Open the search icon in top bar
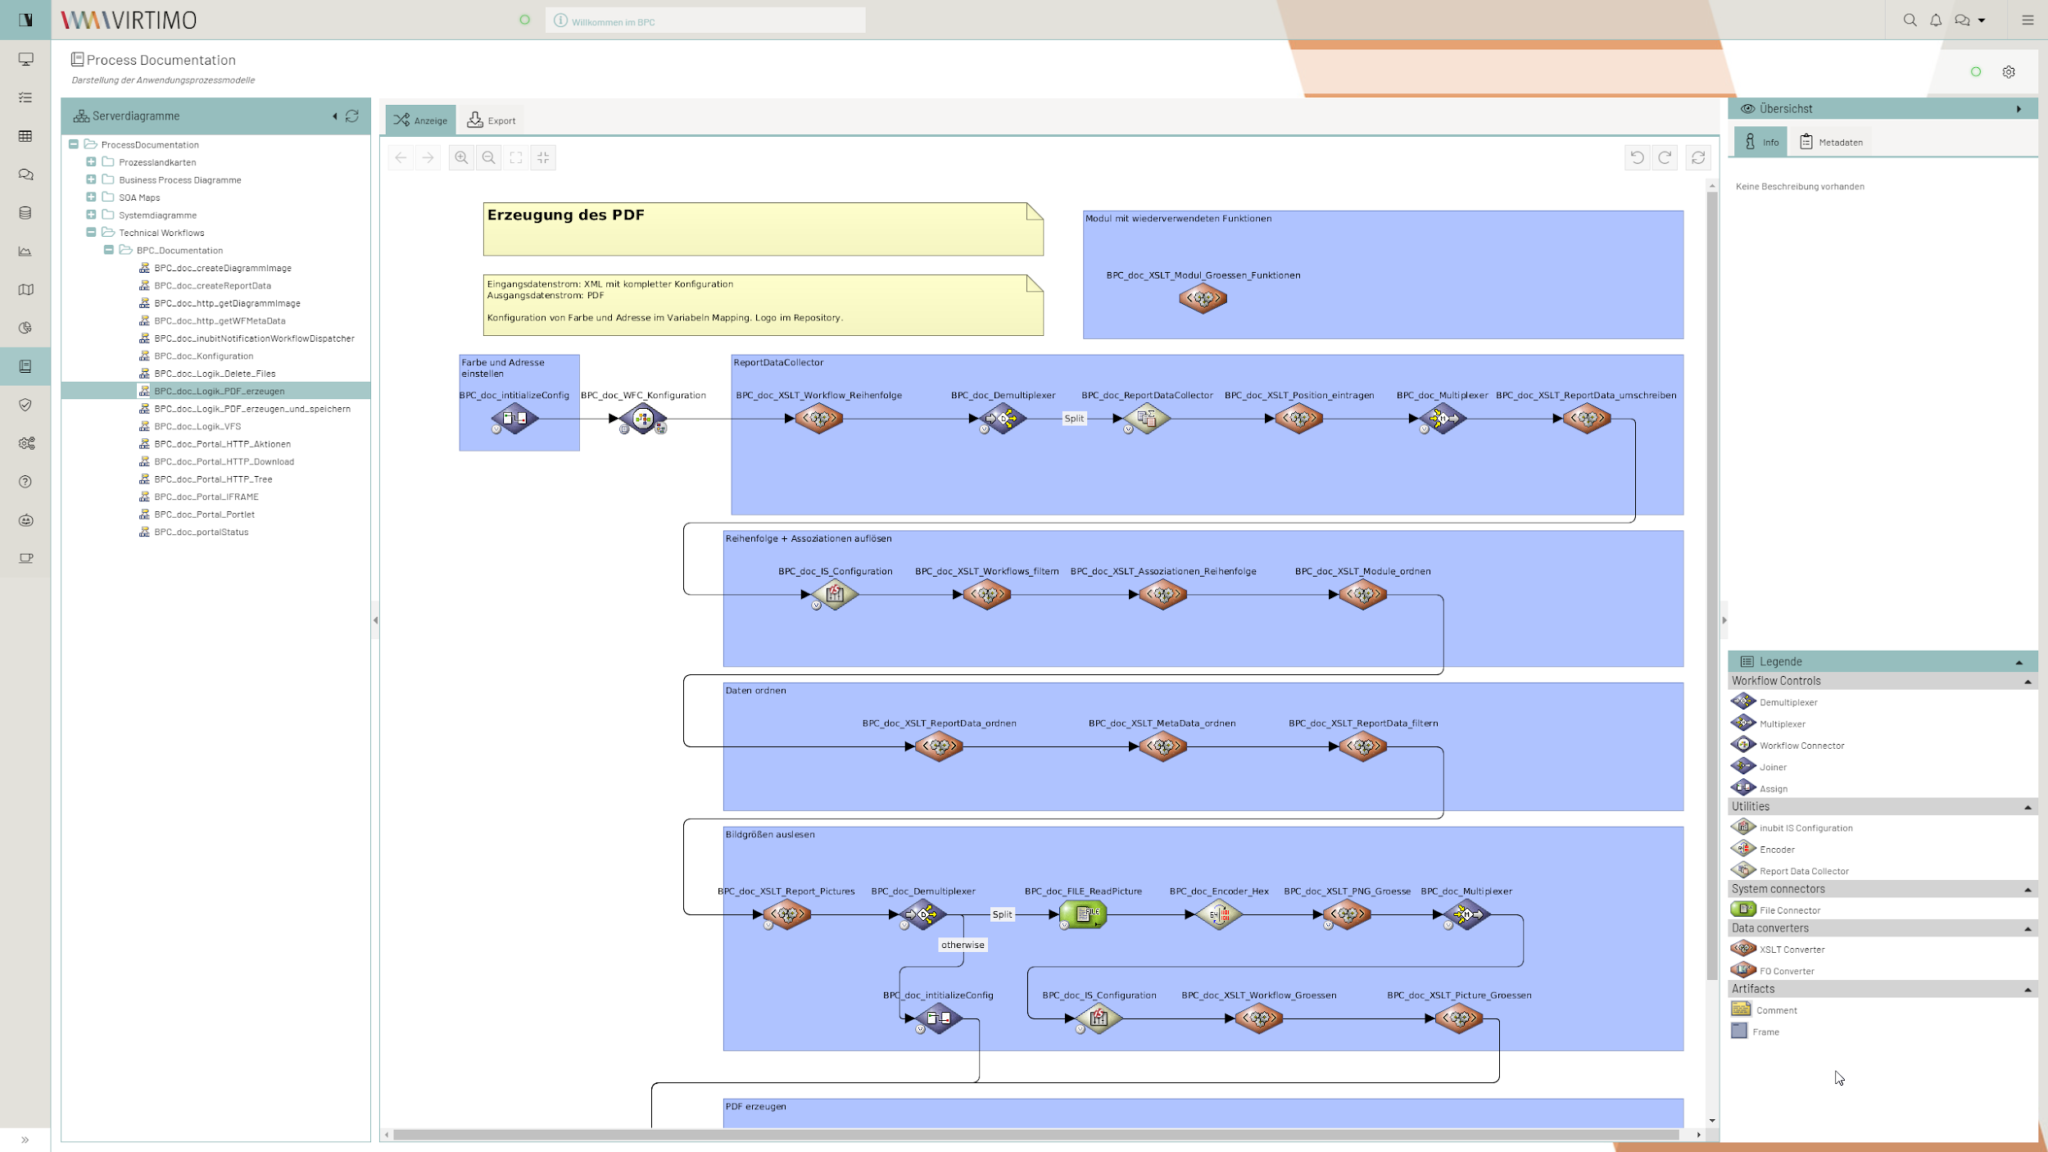 [x=1910, y=20]
